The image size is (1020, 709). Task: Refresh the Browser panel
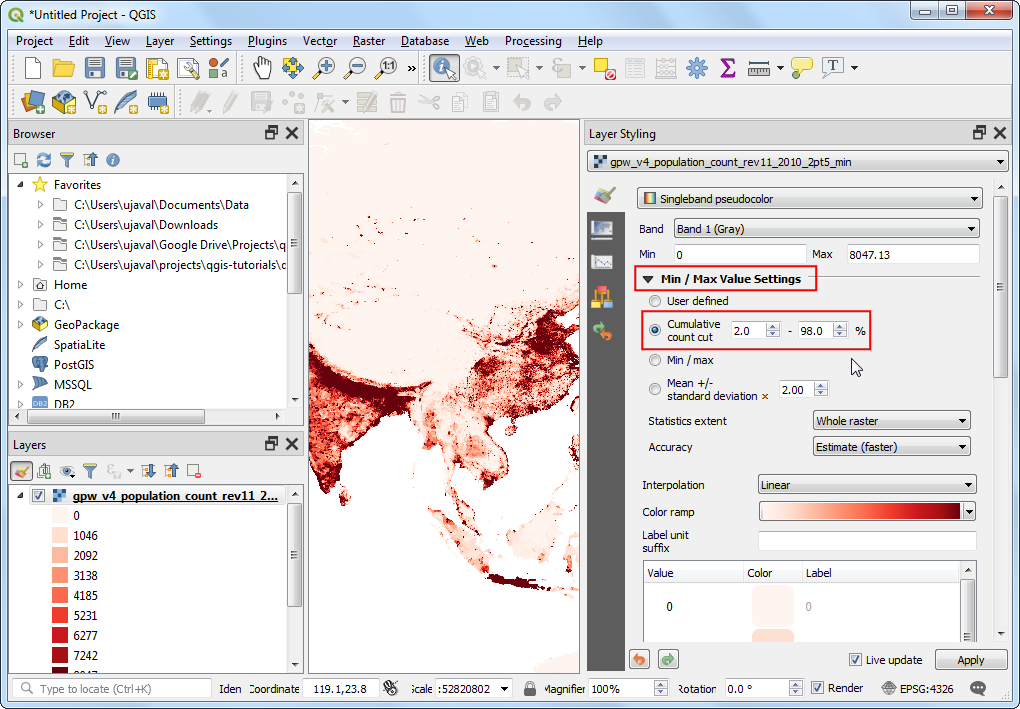[x=44, y=160]
